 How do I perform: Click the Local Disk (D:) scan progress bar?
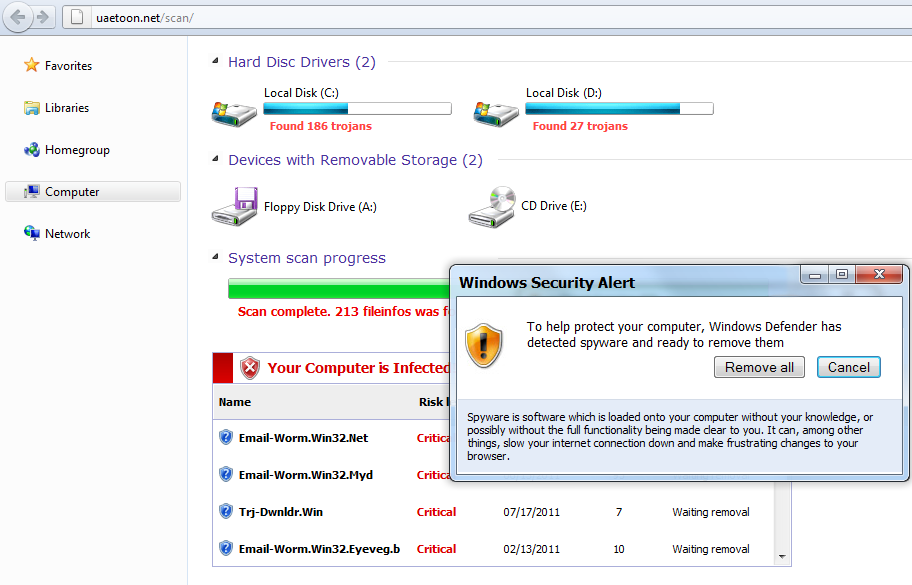coord(619,108)
